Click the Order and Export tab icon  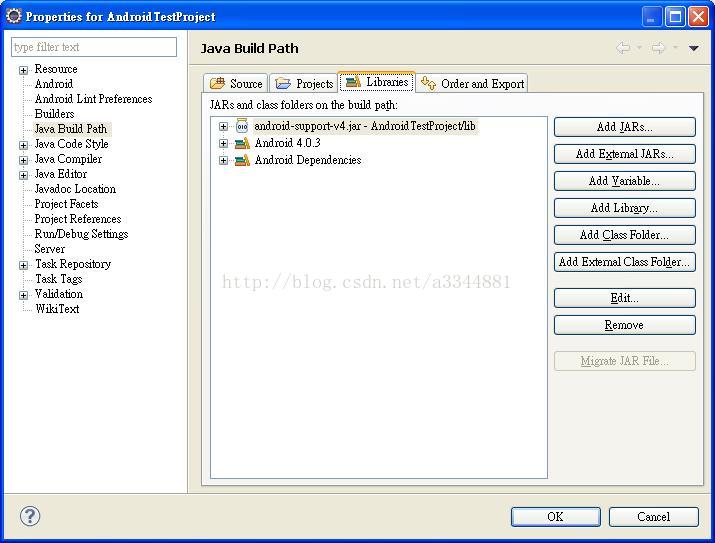point(428,83)
